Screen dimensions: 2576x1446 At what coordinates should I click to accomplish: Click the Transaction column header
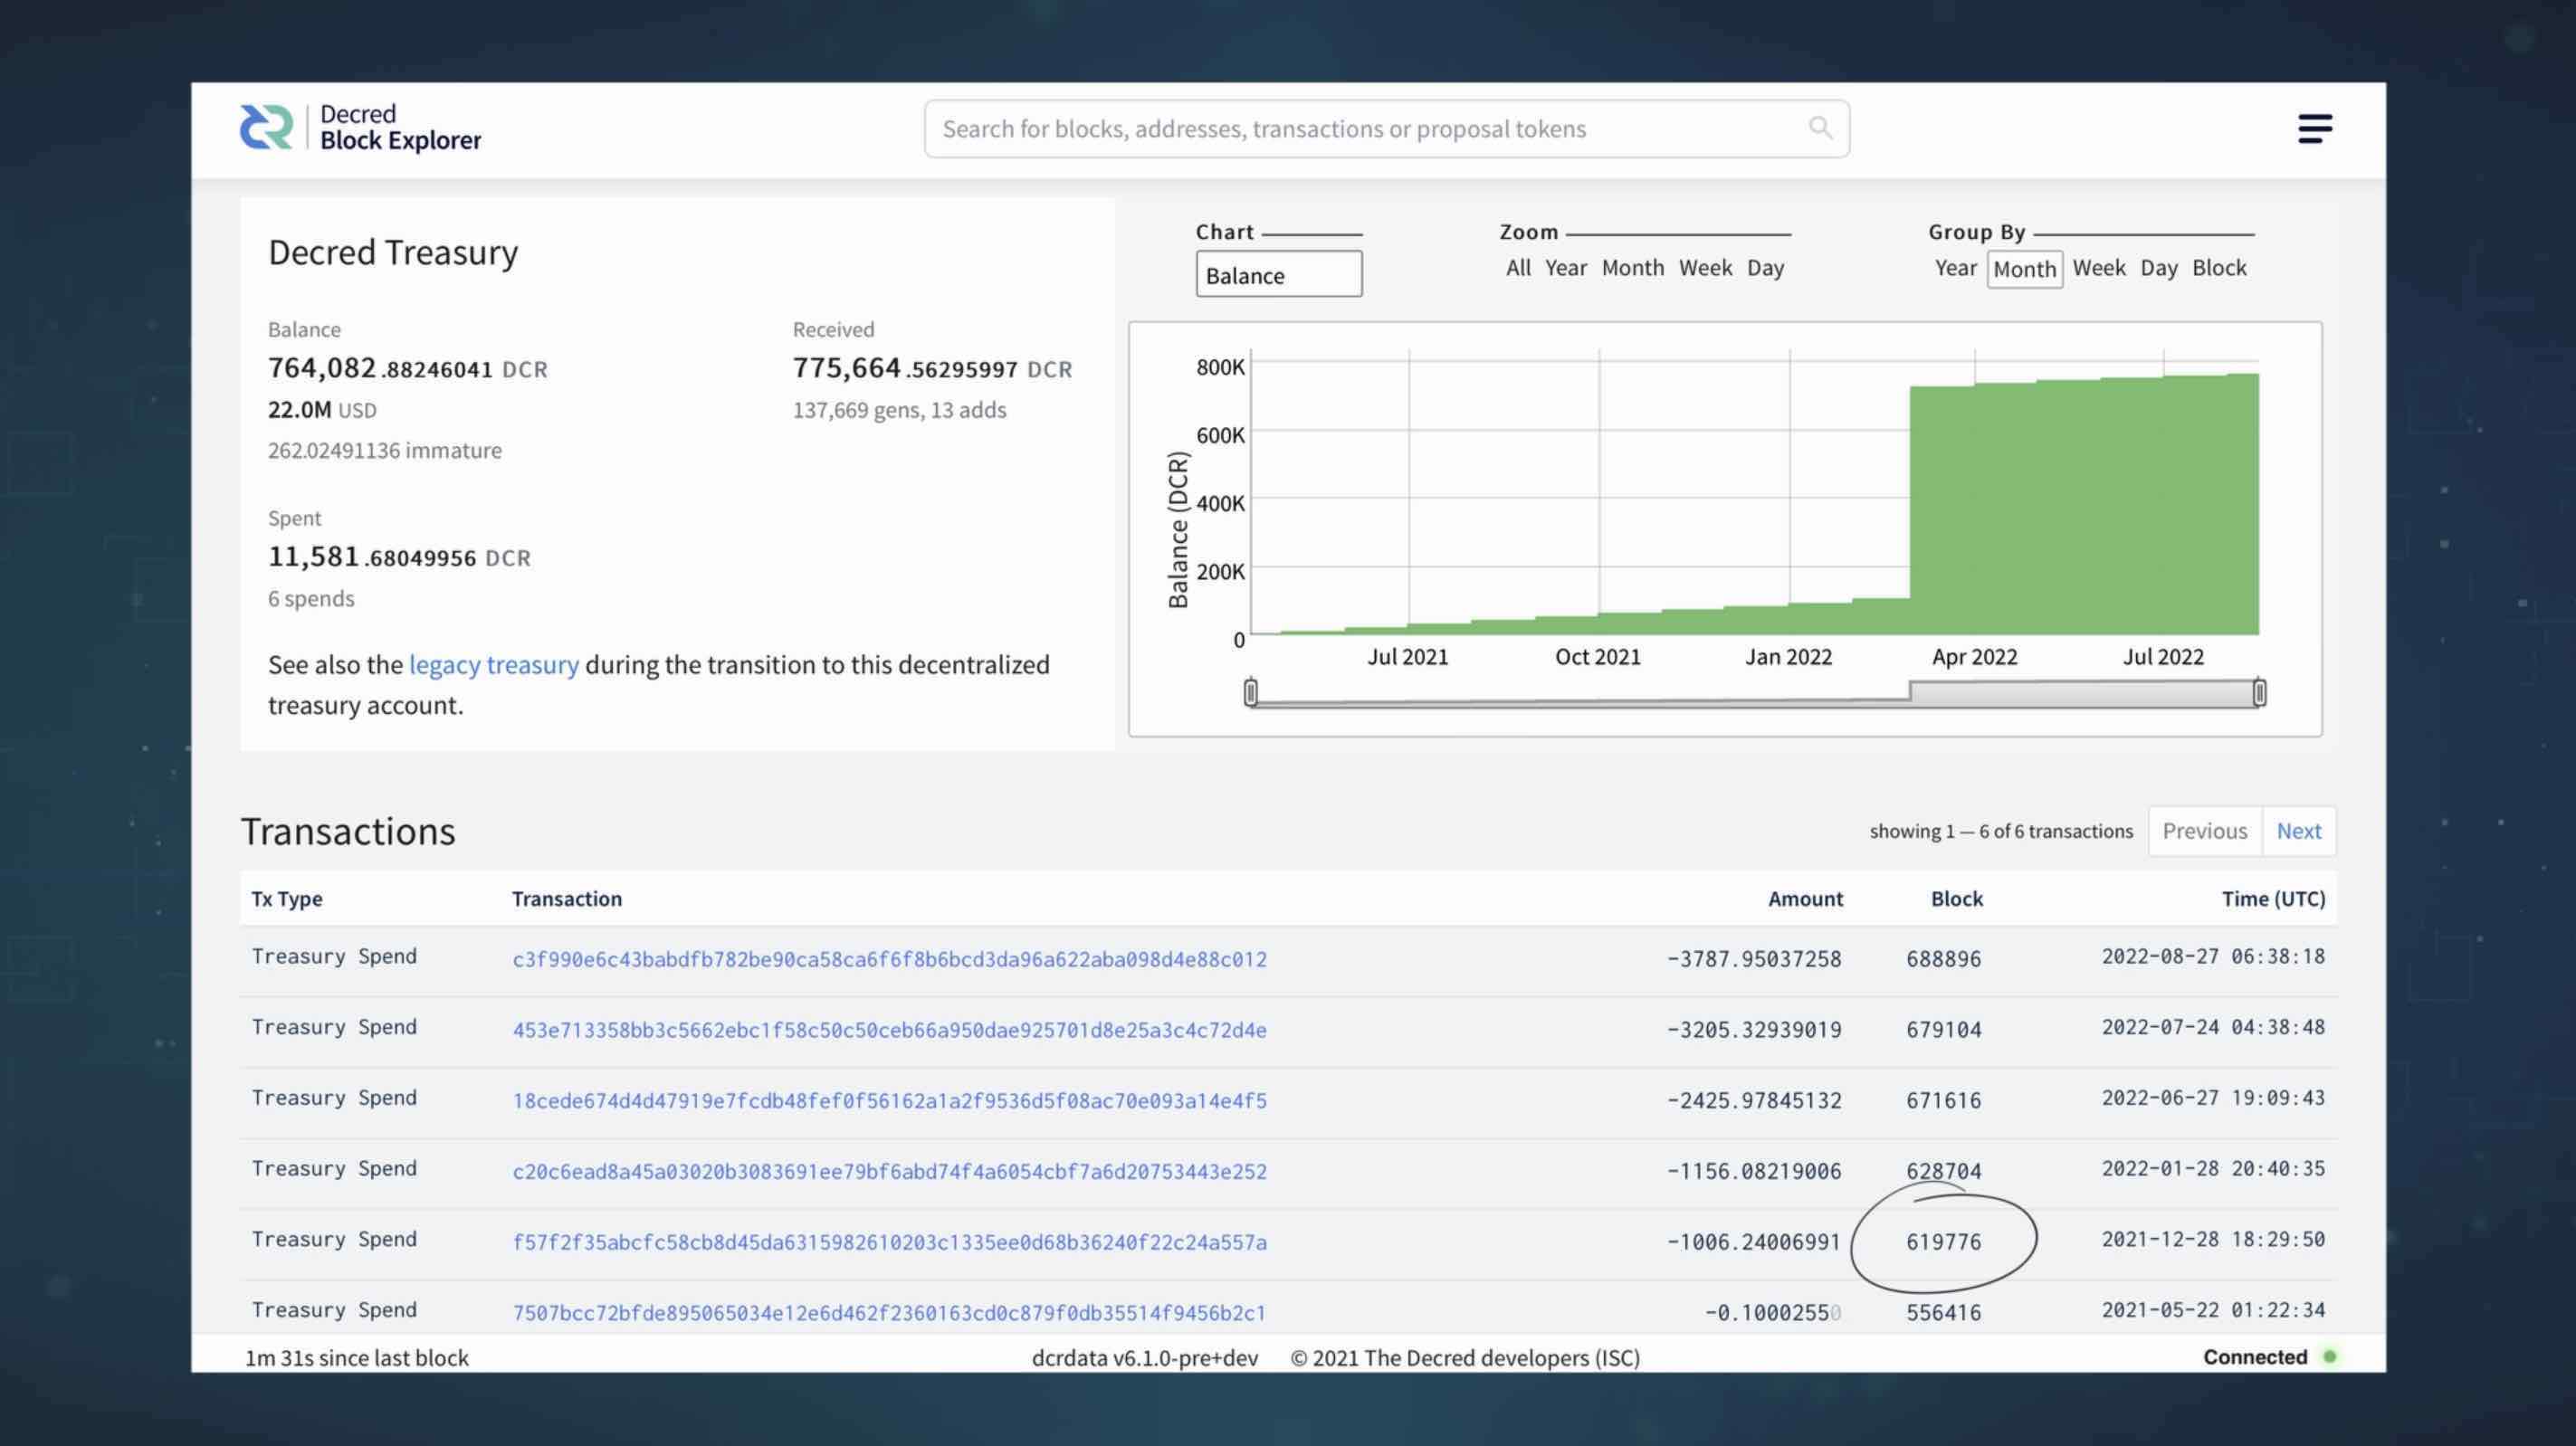point(567,898)
